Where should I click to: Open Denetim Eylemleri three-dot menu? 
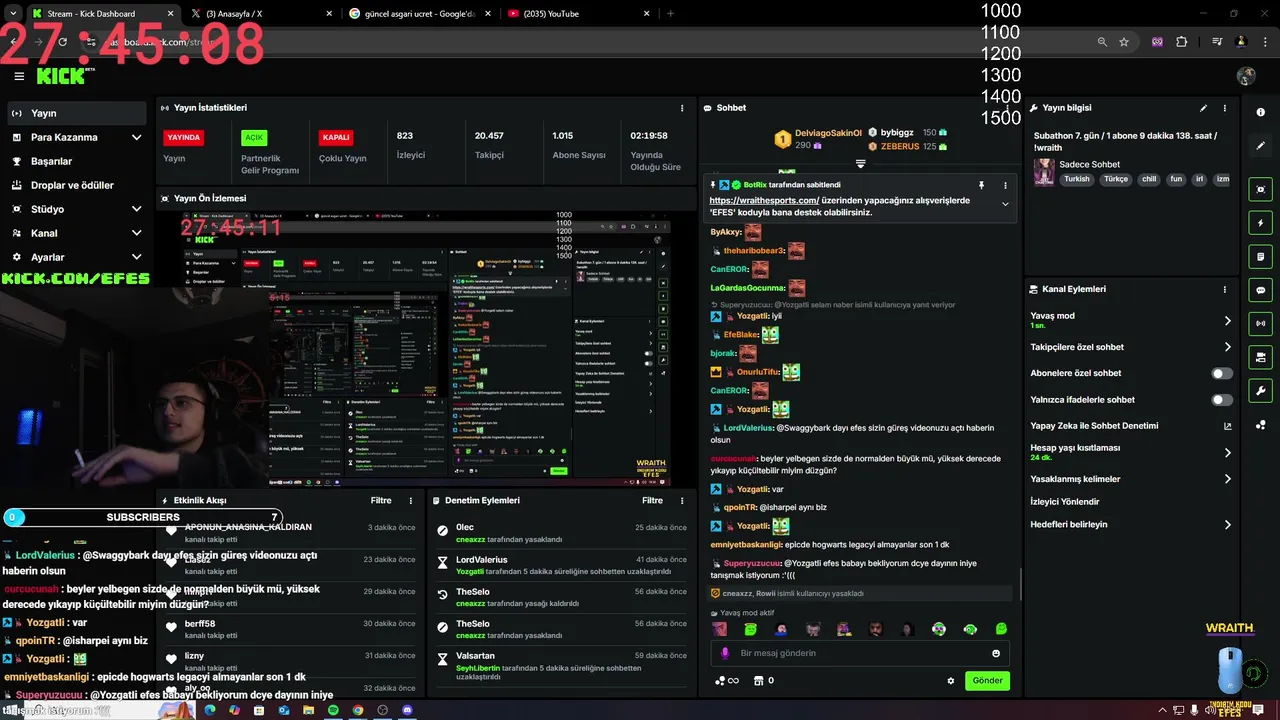pos(683,501)
